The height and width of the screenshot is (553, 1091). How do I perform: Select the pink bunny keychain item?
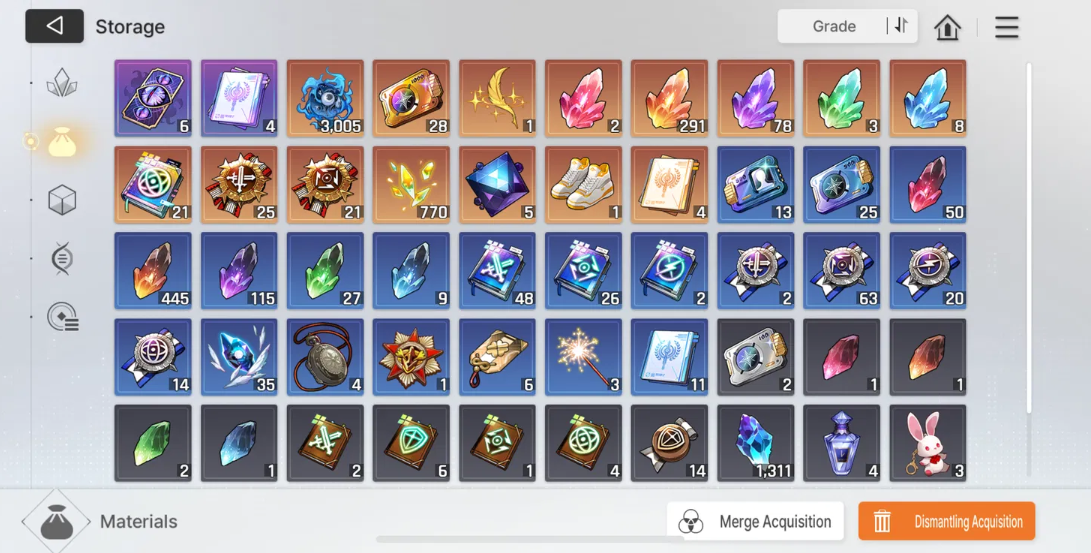tap(927, 443)
